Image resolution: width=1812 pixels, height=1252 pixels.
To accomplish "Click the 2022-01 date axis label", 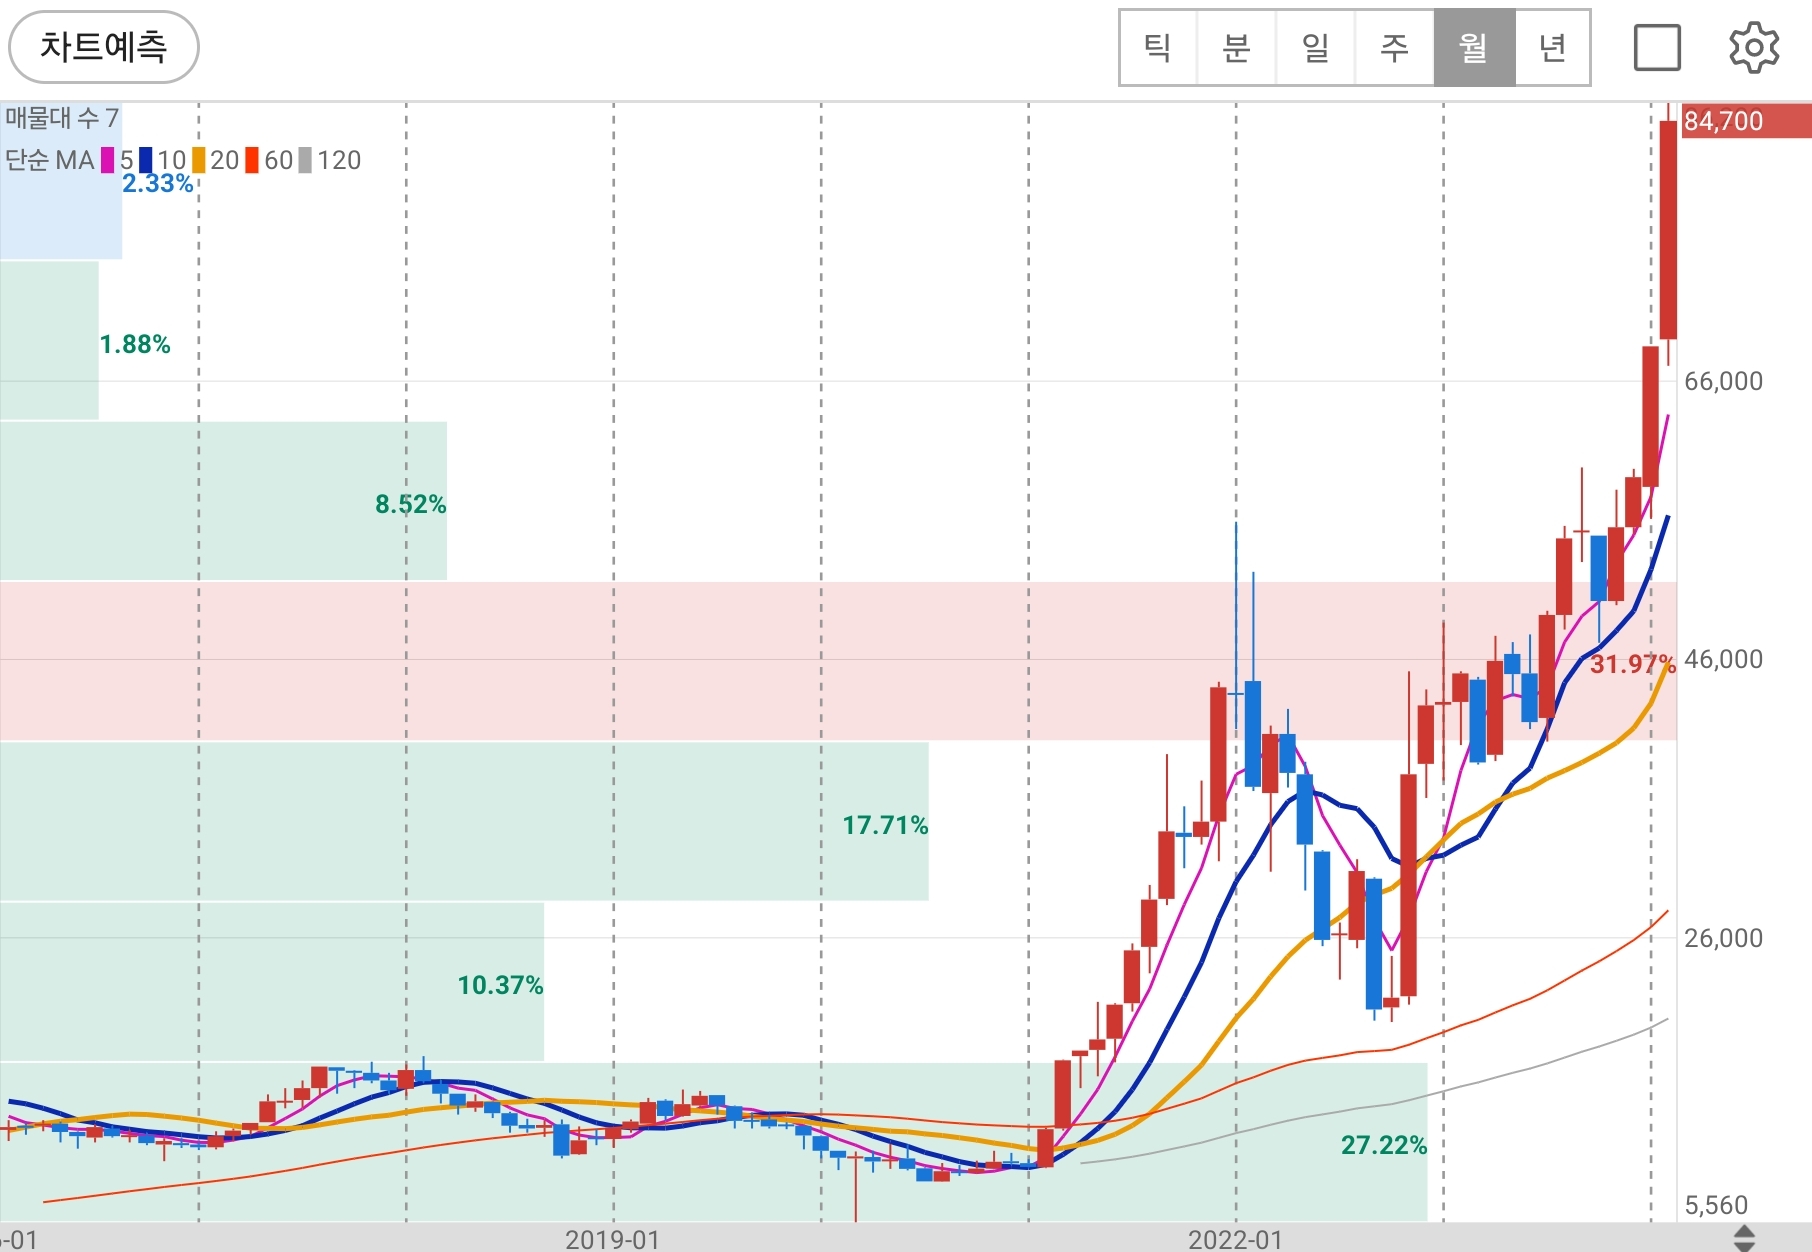I will (1235, 1239).
